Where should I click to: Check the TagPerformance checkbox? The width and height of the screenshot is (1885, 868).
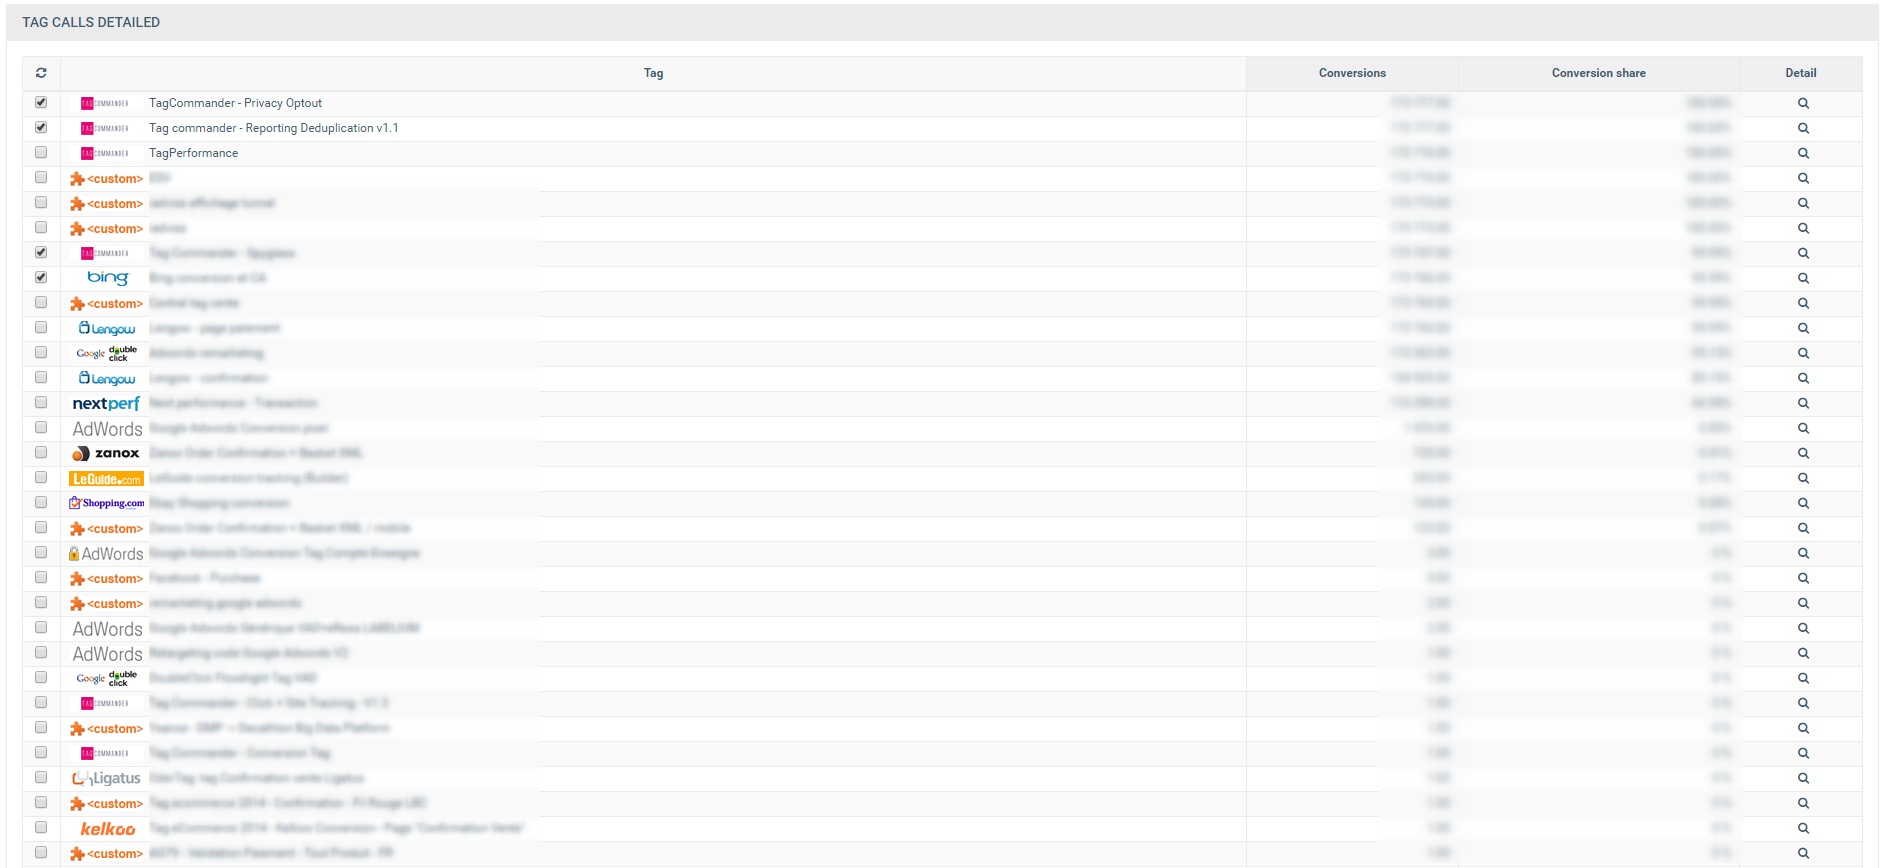point(41,152)
